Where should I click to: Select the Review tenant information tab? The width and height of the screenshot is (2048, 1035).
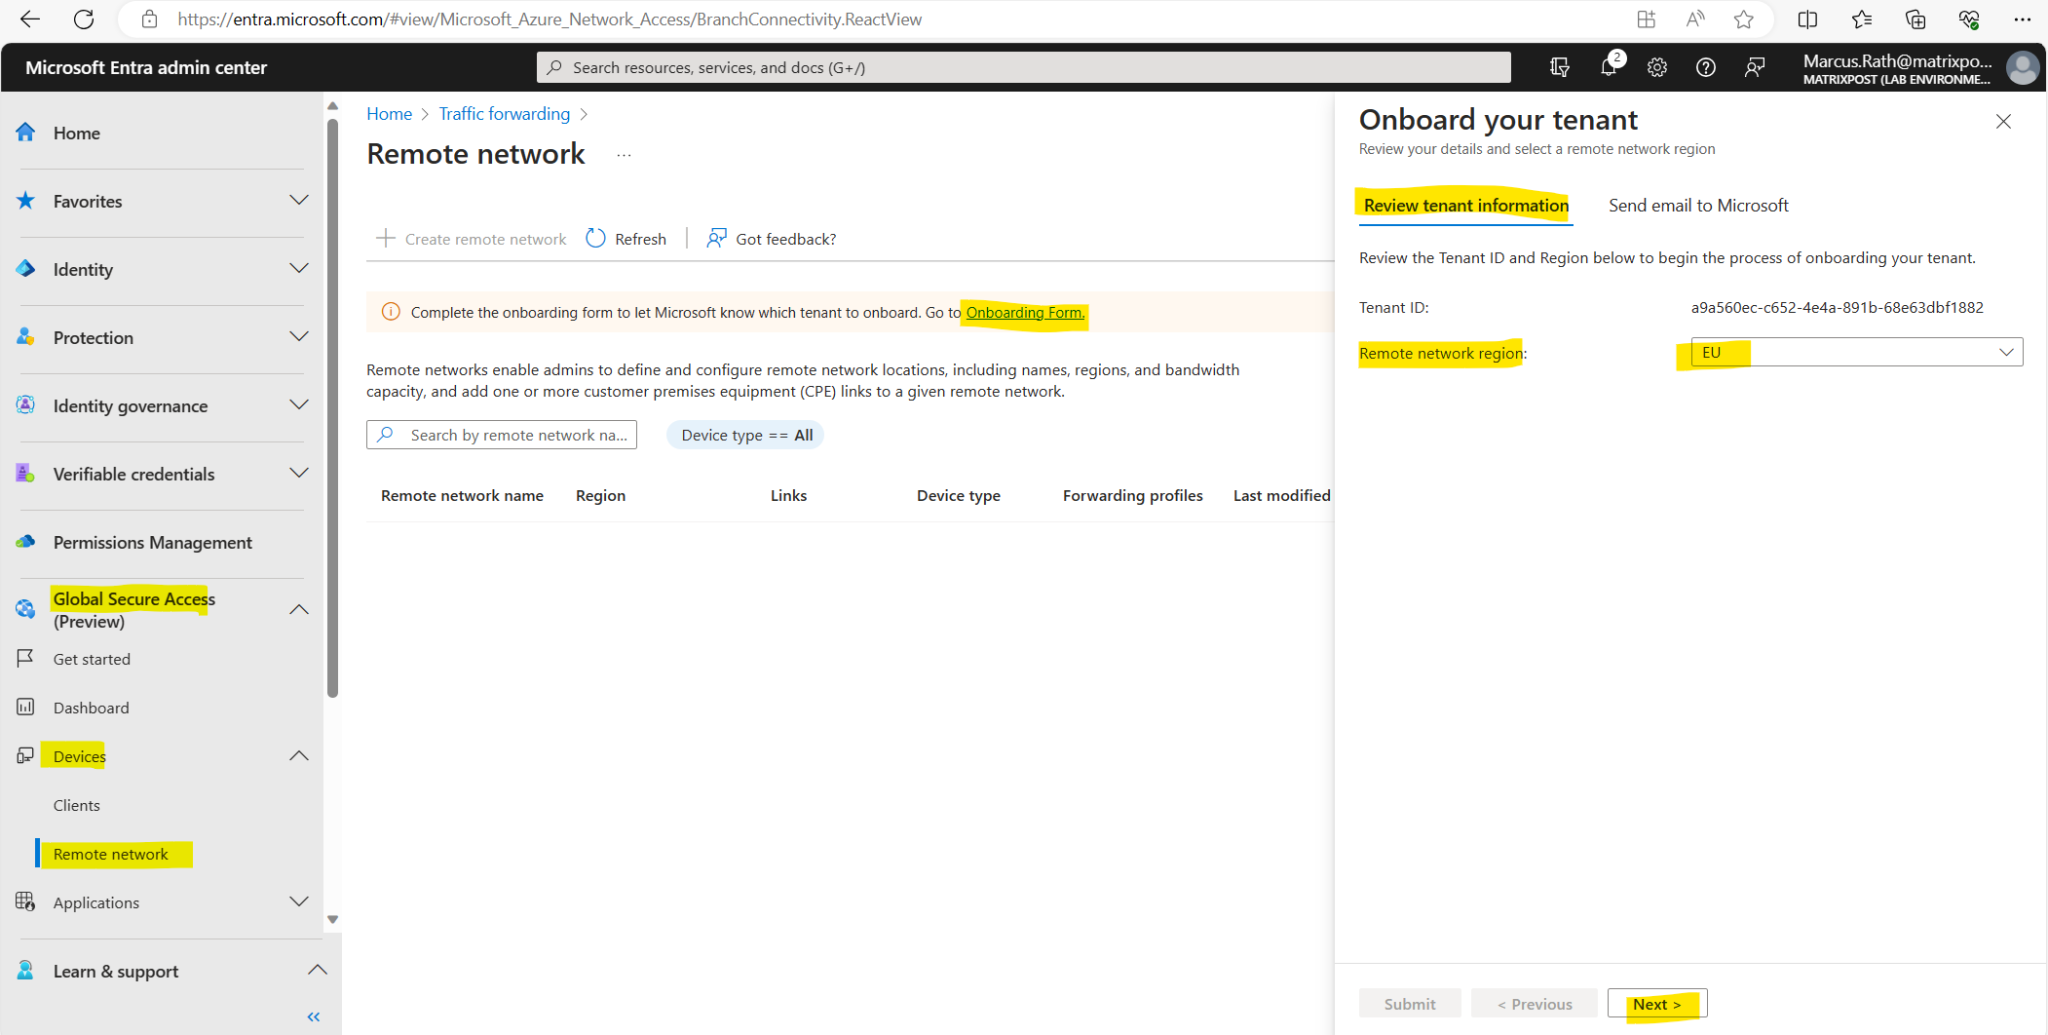pos(1465,205)
